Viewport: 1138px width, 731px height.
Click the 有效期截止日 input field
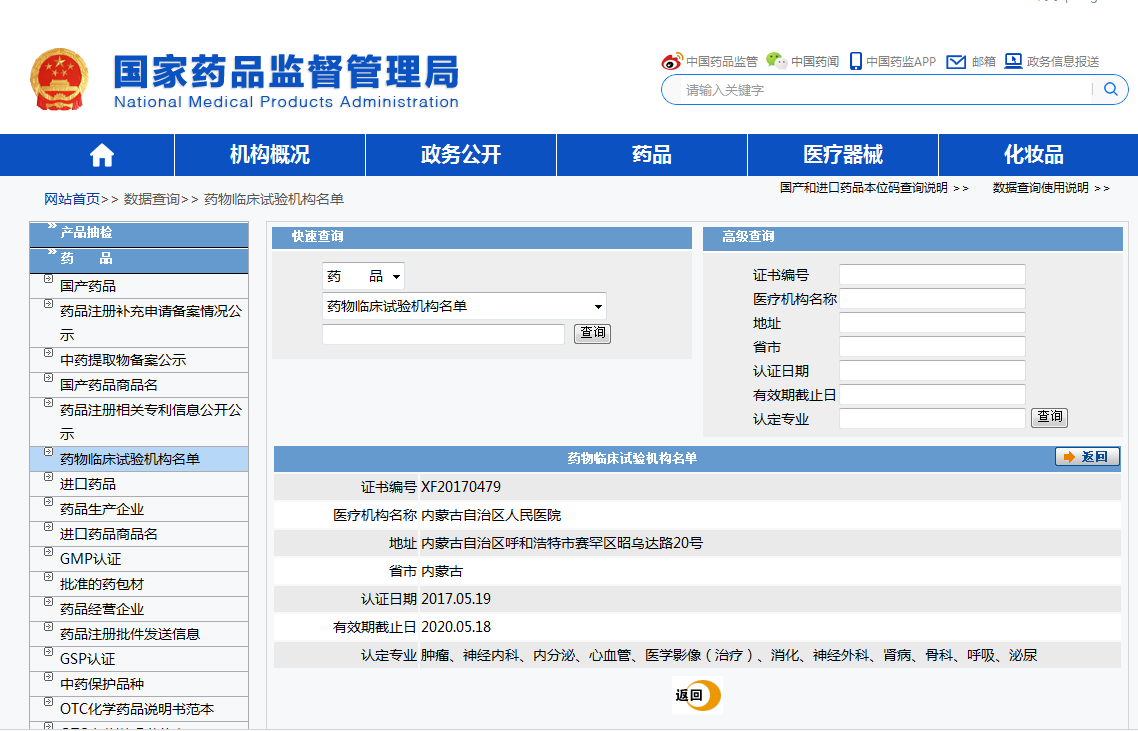[x=932, y=394]
